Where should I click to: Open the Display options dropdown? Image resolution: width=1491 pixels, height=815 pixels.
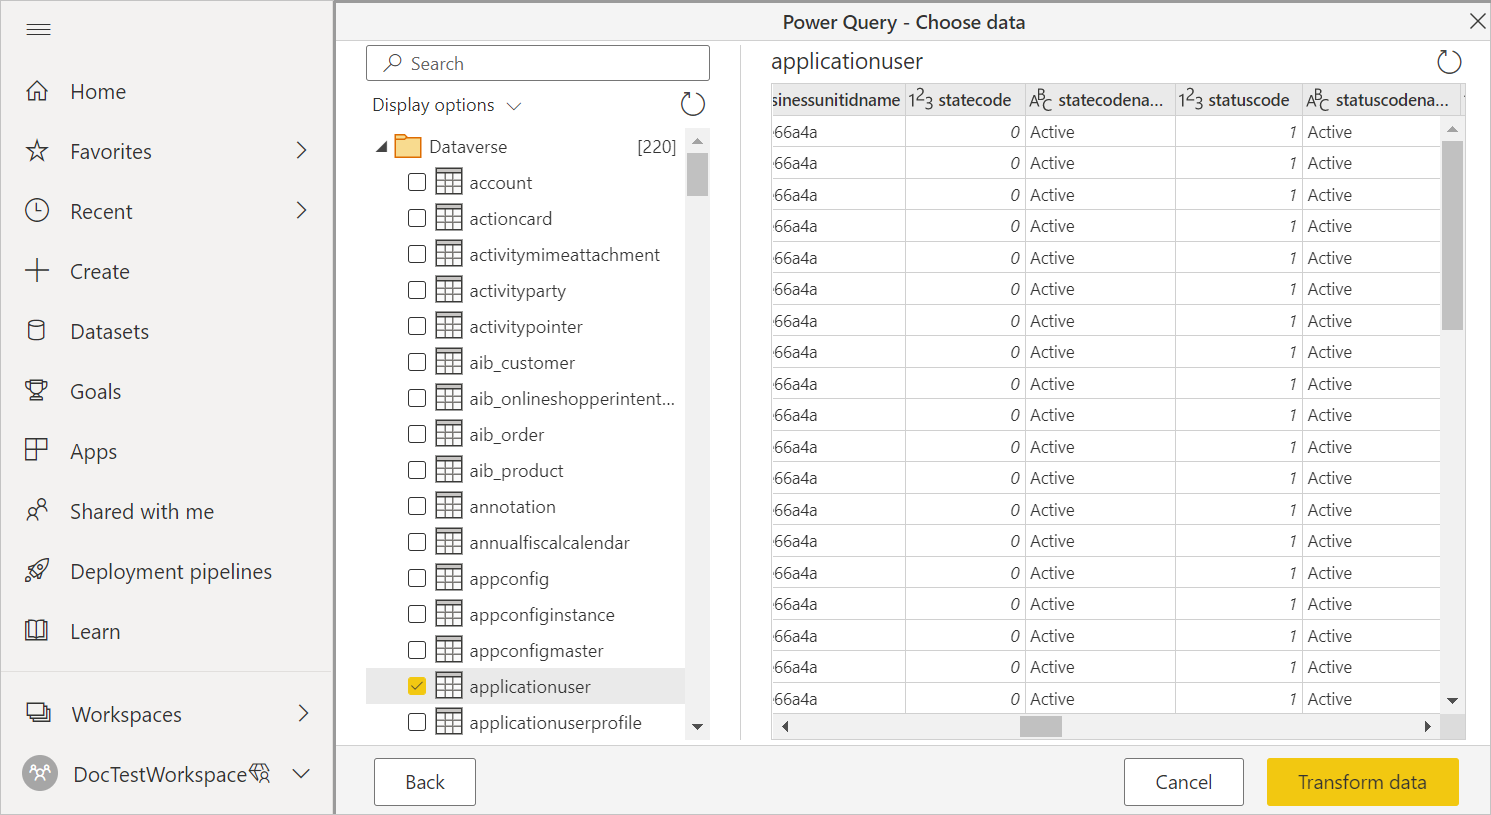pos(445,105)
